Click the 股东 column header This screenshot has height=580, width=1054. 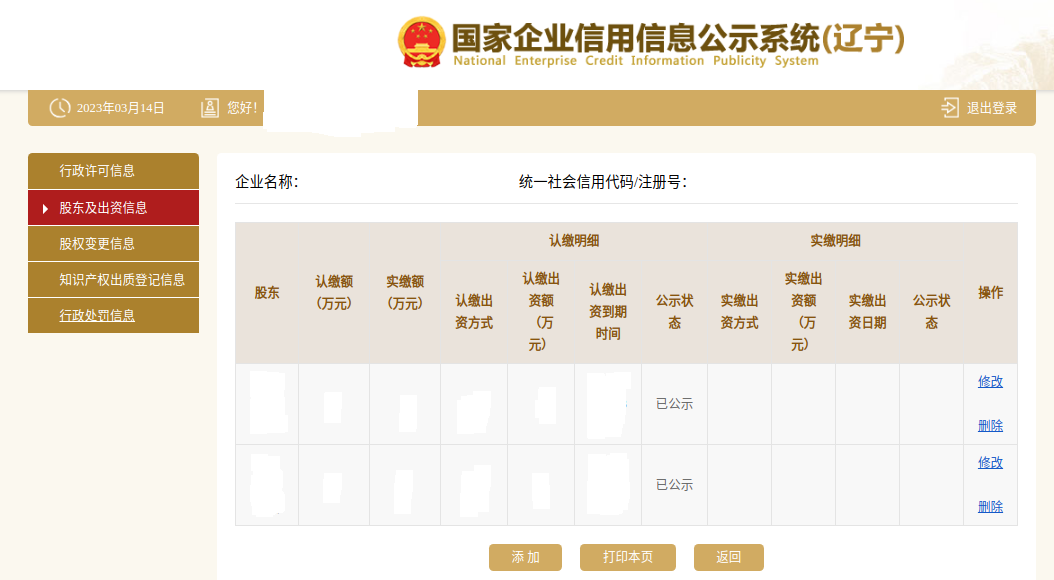(267, 292)
